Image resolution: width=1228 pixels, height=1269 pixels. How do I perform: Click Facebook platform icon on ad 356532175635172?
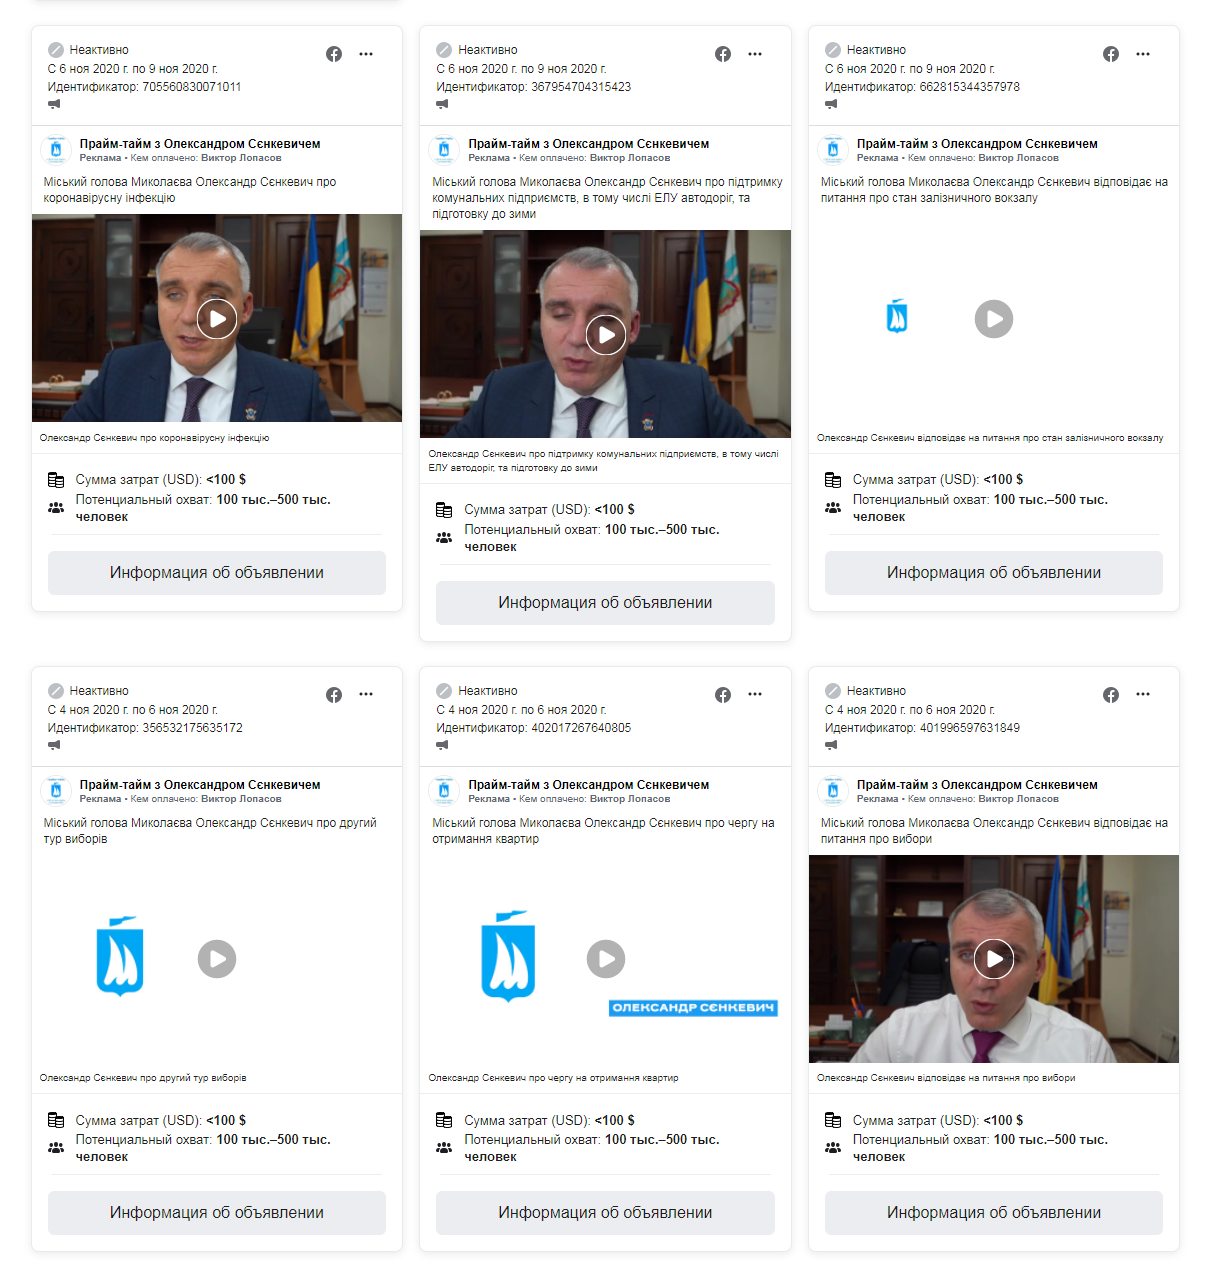(334, 695)
